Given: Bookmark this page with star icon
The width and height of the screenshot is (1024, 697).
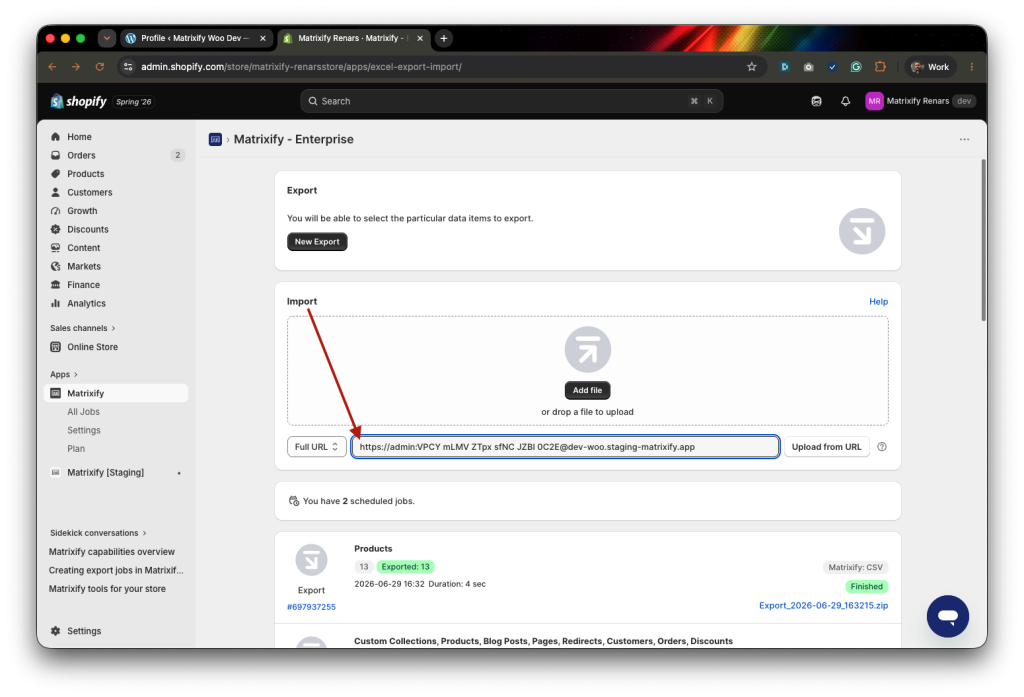Looking at the screenshot, I should (x=752, y=67).
